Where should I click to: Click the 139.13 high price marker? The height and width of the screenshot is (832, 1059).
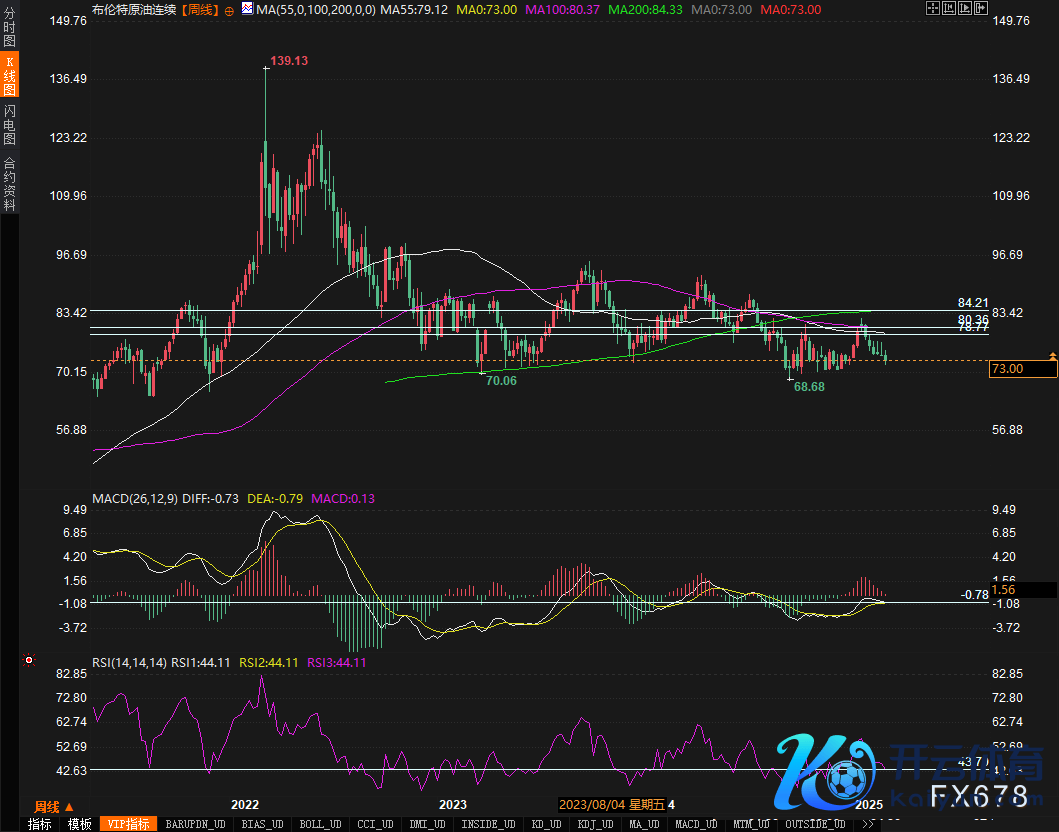pyautogui.click(x=289, y=61)
